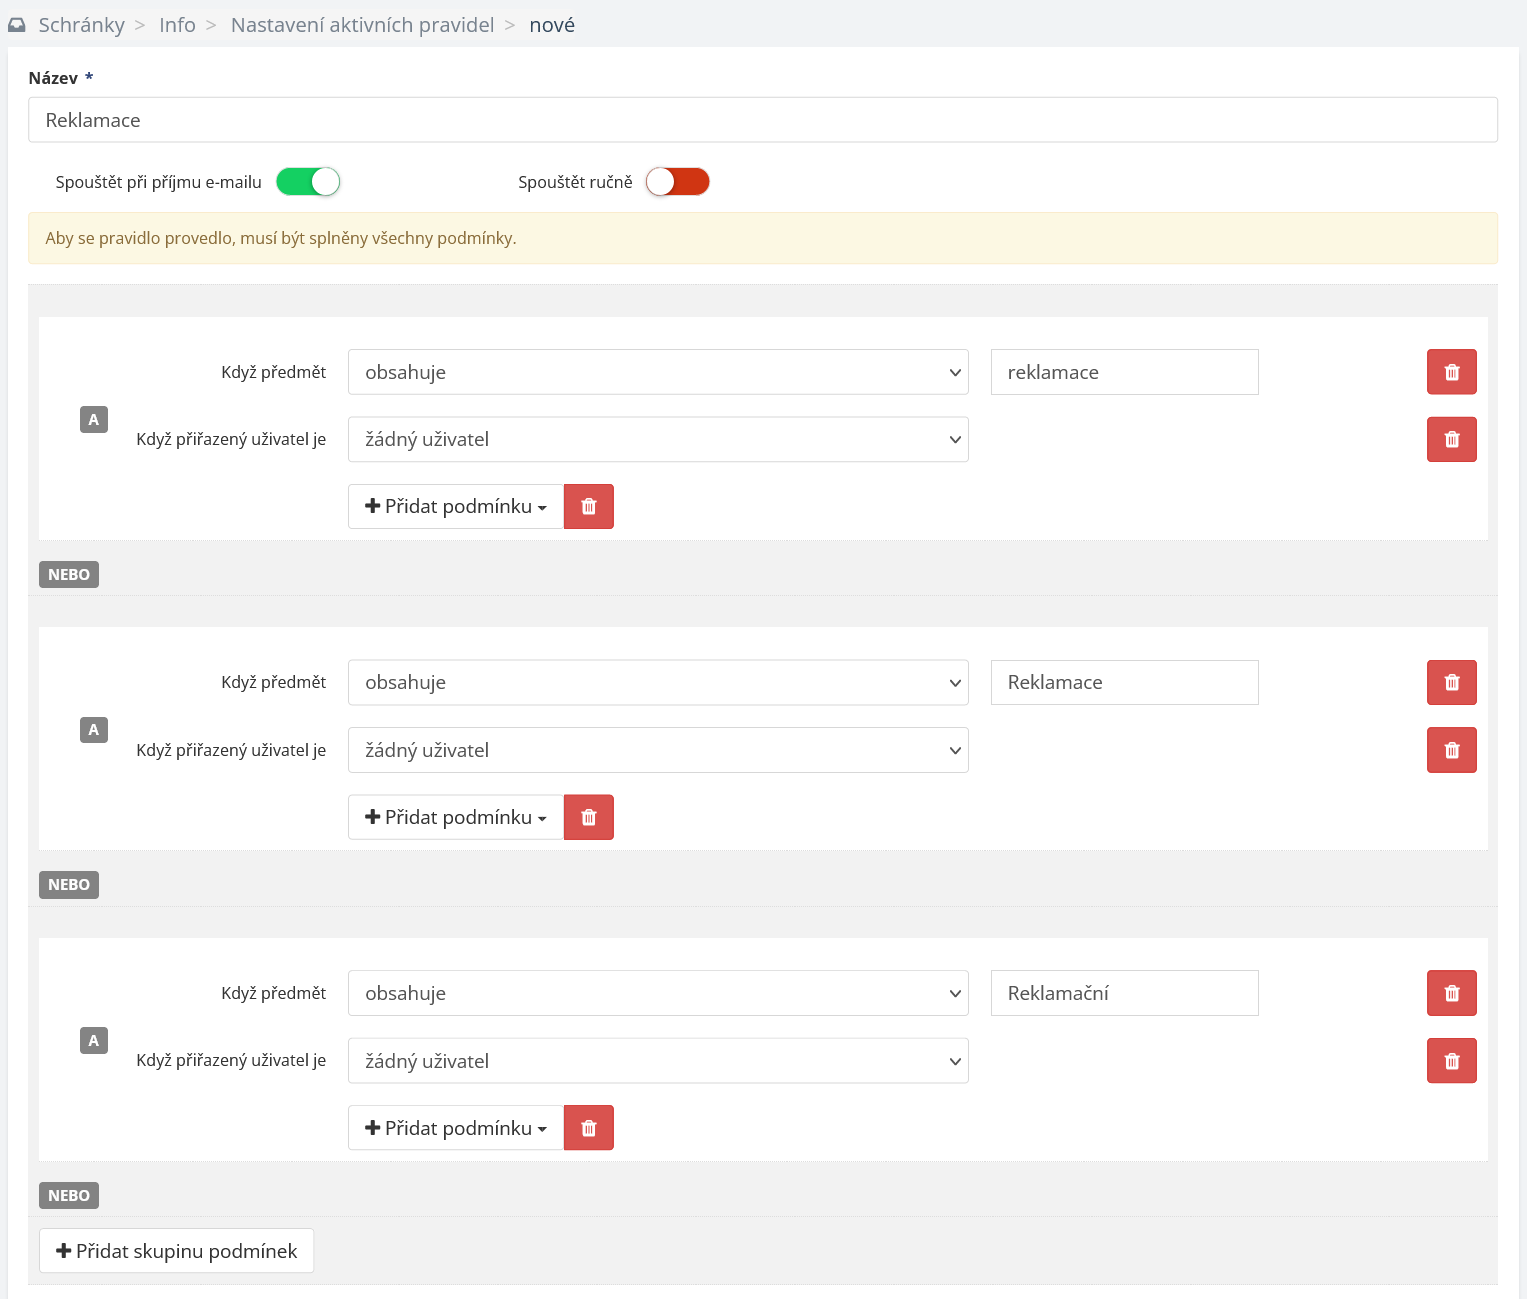Delete the 'Reklamační' subject condition row
Image resolution: width=1527 pixels, height=1299 pixels.
tap(1451, 993)
